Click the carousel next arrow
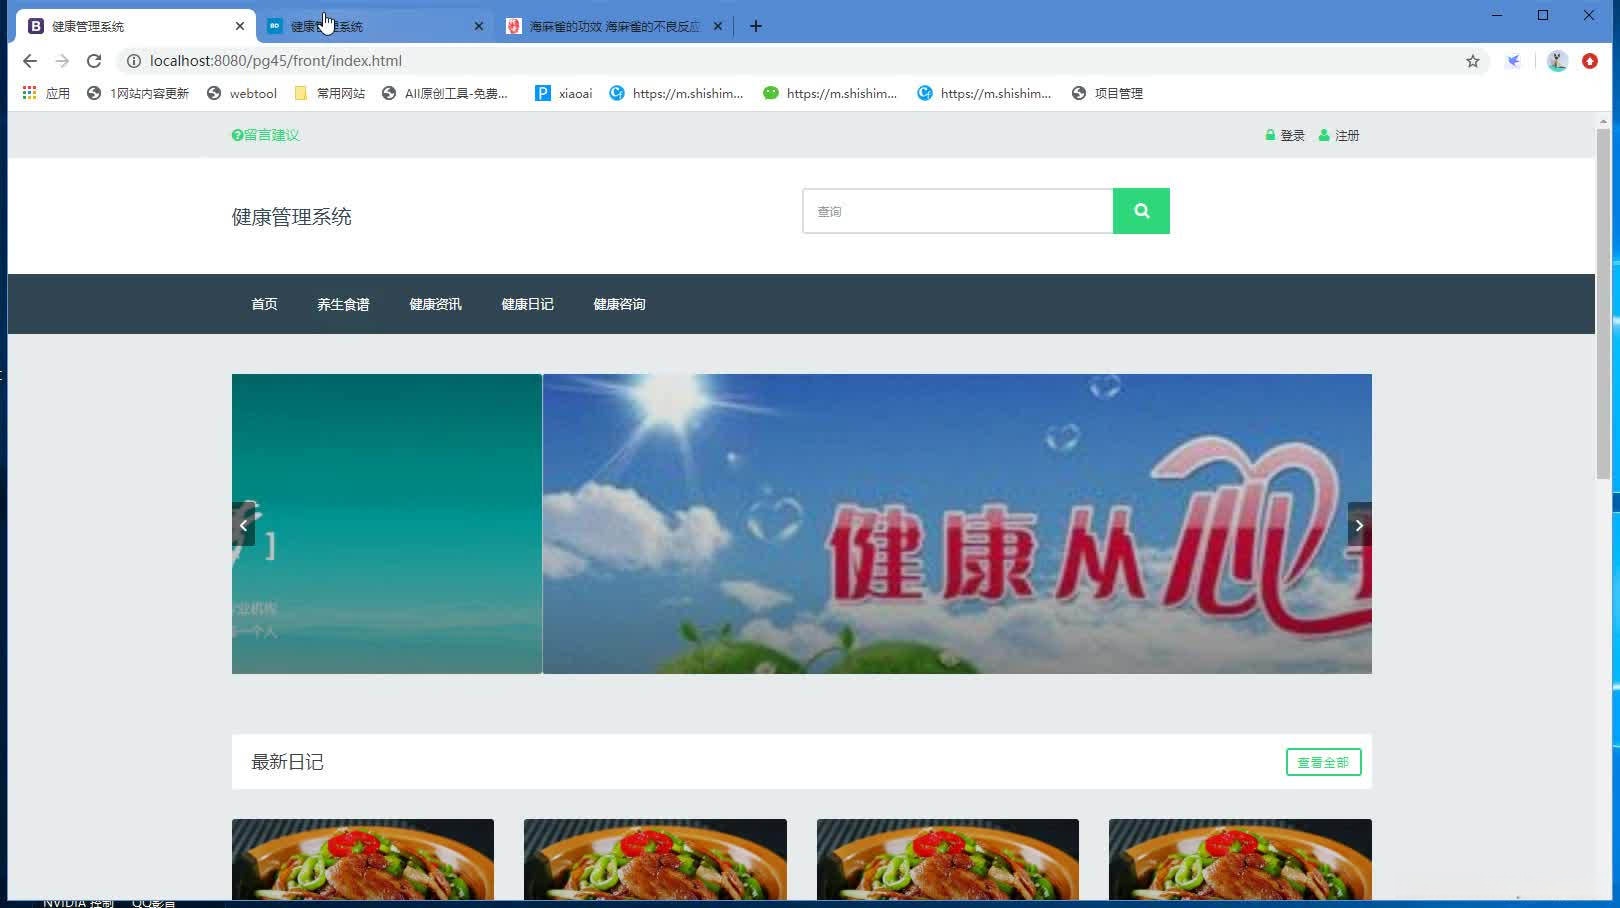Viewport: 1620px width, 908px height. tap(1358, 524)
